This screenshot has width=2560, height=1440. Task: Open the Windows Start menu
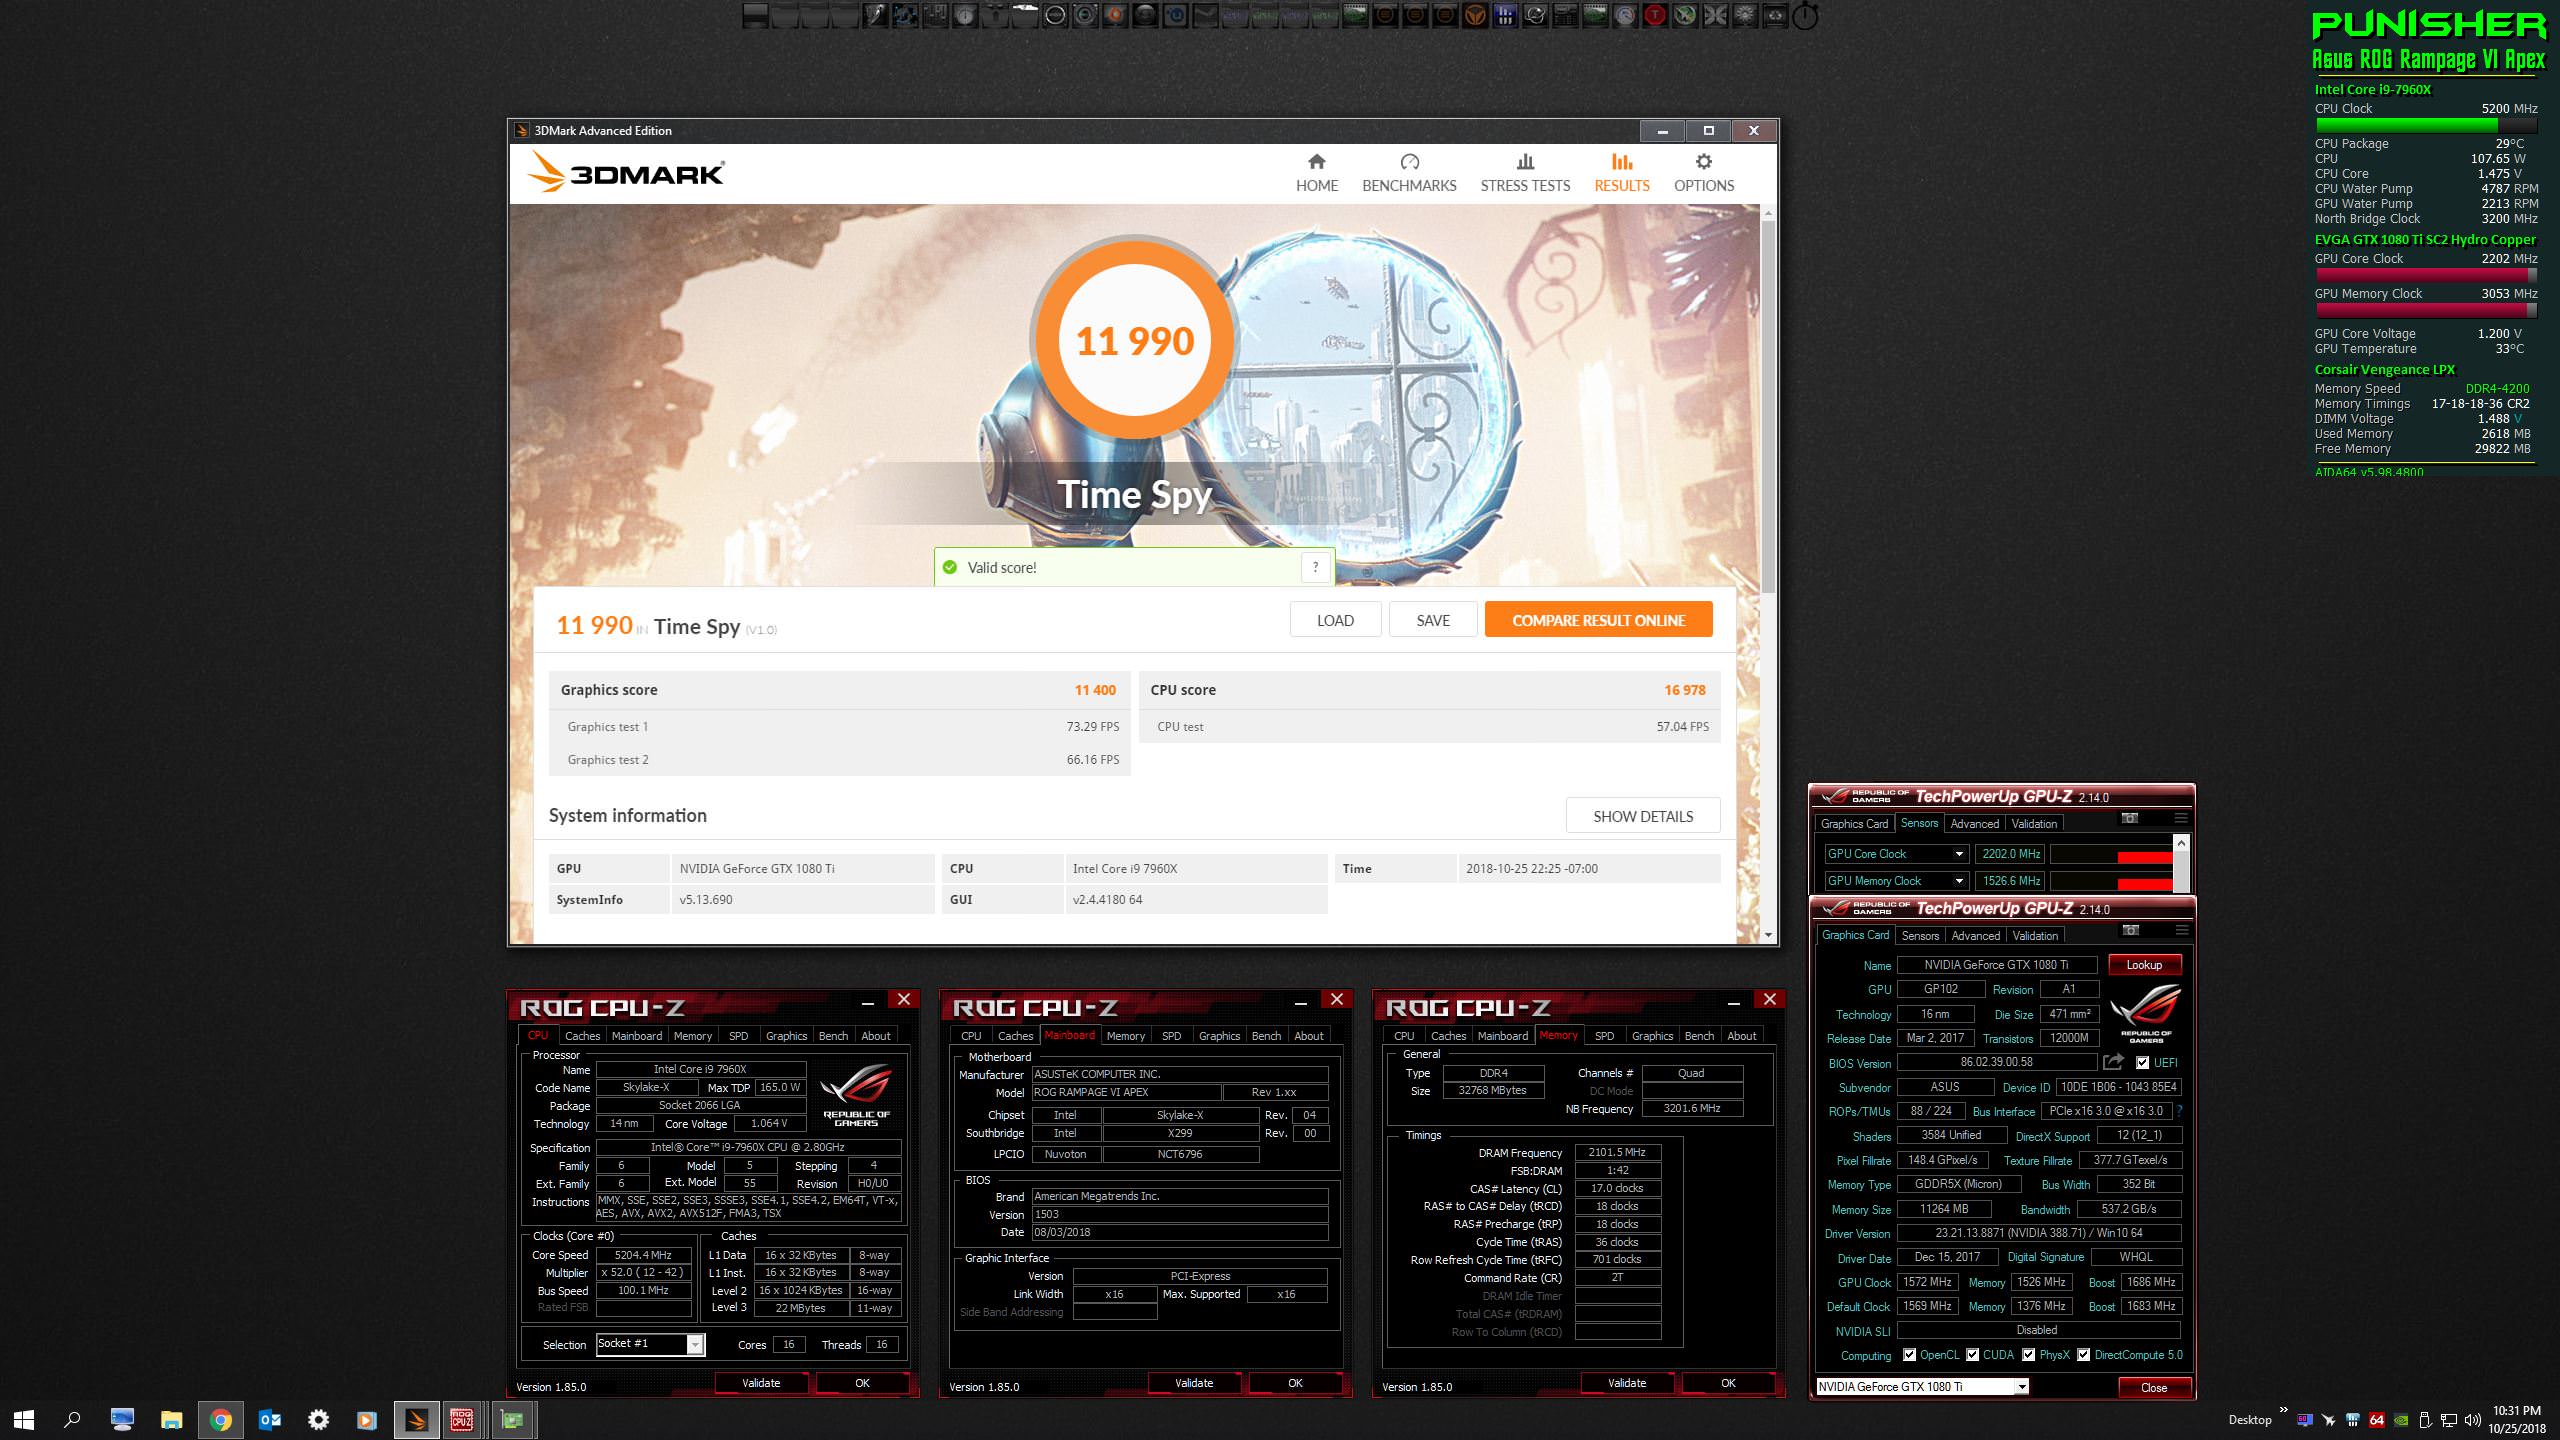[x=24, y=1419]
